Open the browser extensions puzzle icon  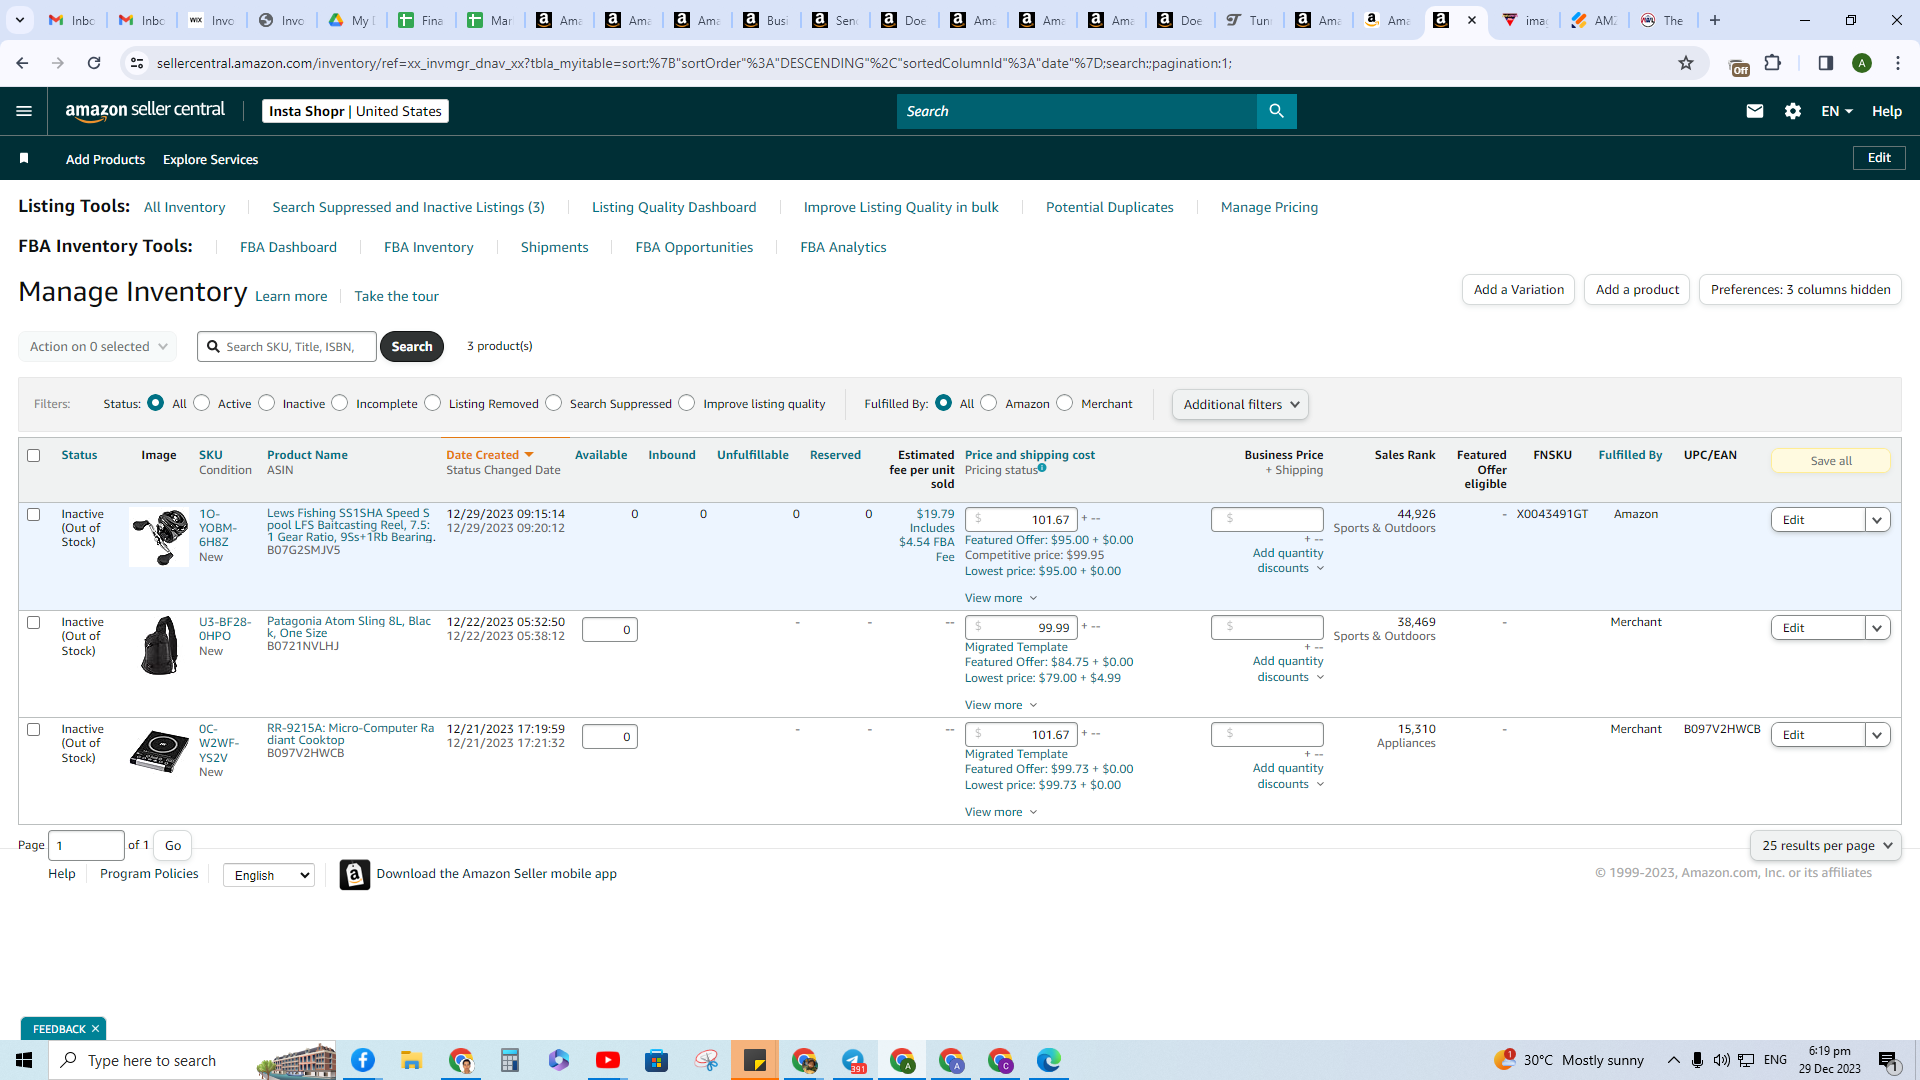click(1773, 63)
